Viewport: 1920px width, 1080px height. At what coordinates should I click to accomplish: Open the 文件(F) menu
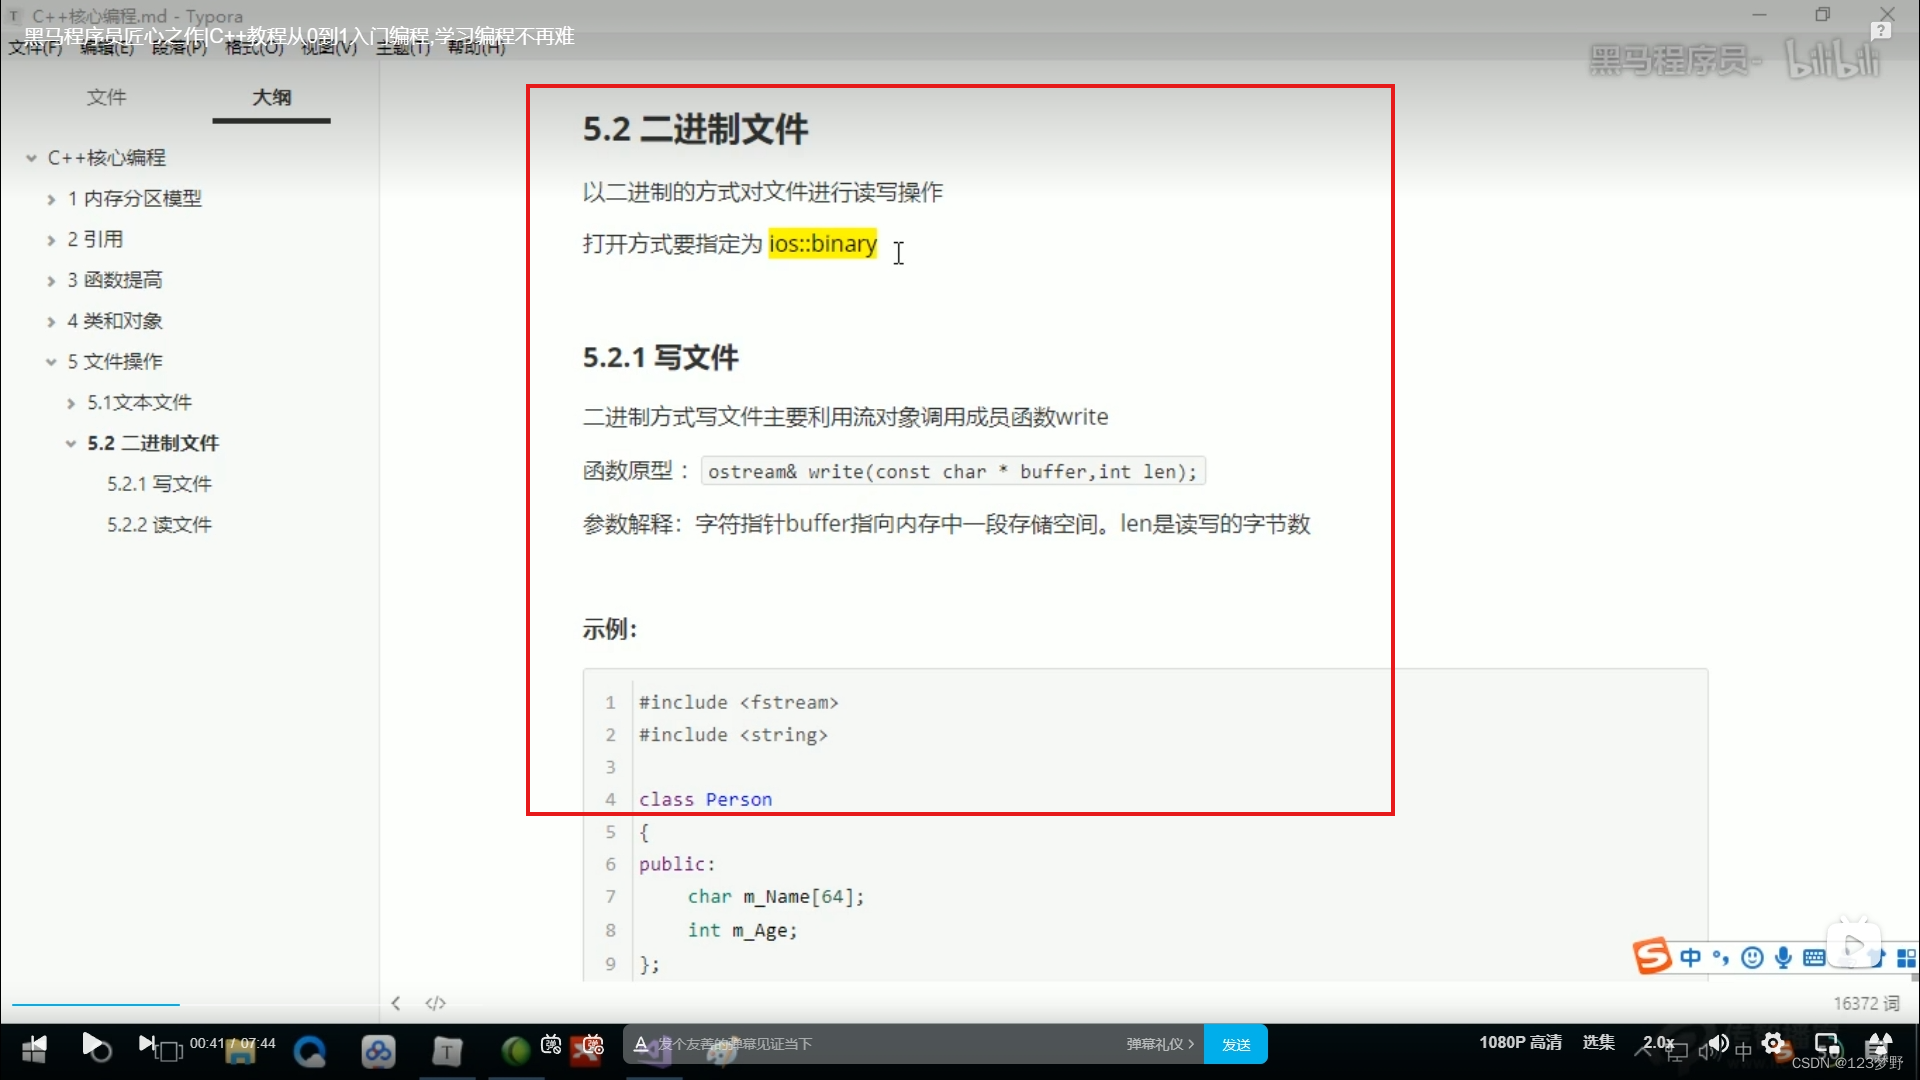click(x=35, y=47)
